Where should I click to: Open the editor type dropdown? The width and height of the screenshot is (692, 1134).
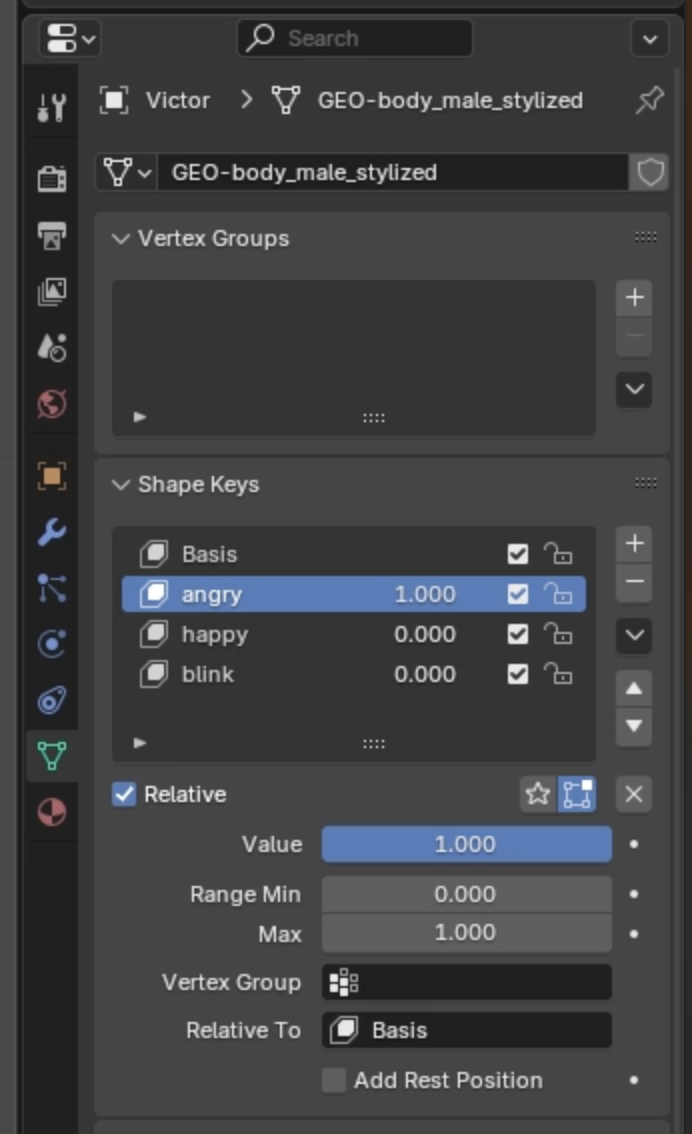pos(70,38)
